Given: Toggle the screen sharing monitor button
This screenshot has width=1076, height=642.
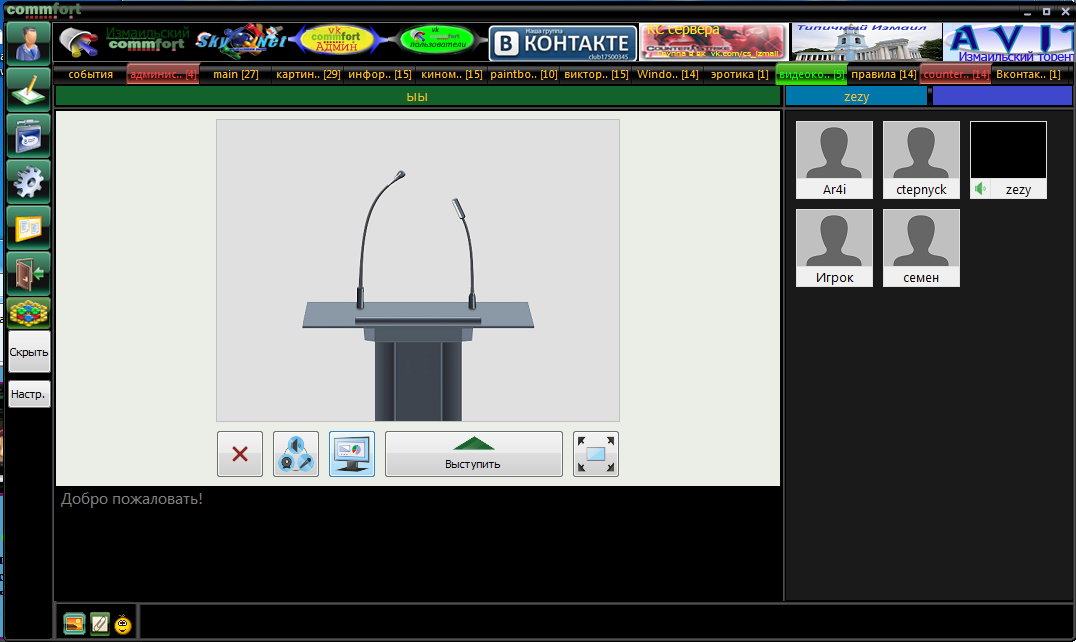Looking at the screenshot, I should click(352, 454).
